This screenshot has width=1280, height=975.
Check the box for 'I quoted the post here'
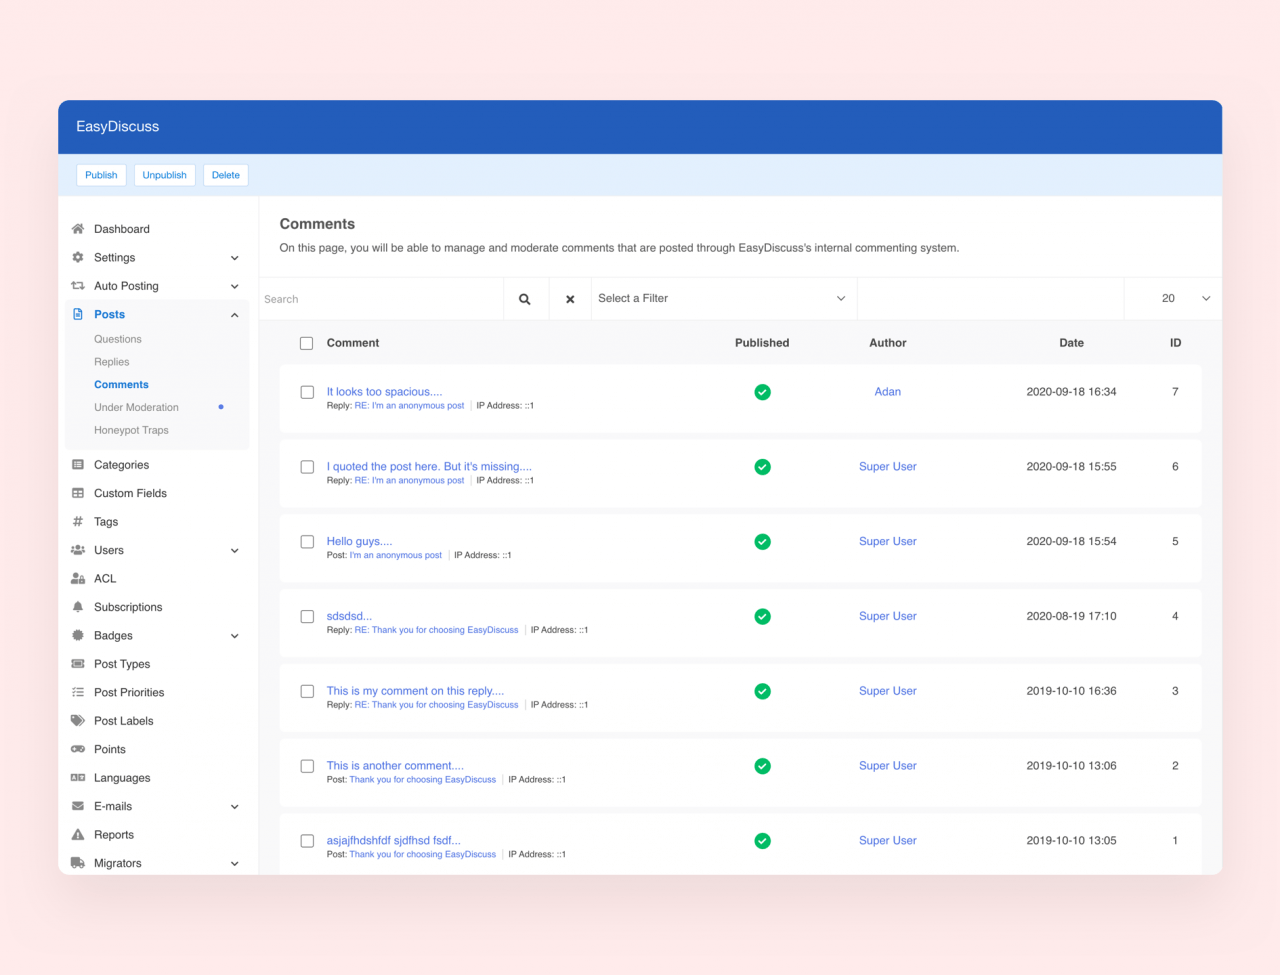pyautogui.click(x=307, y=467)
